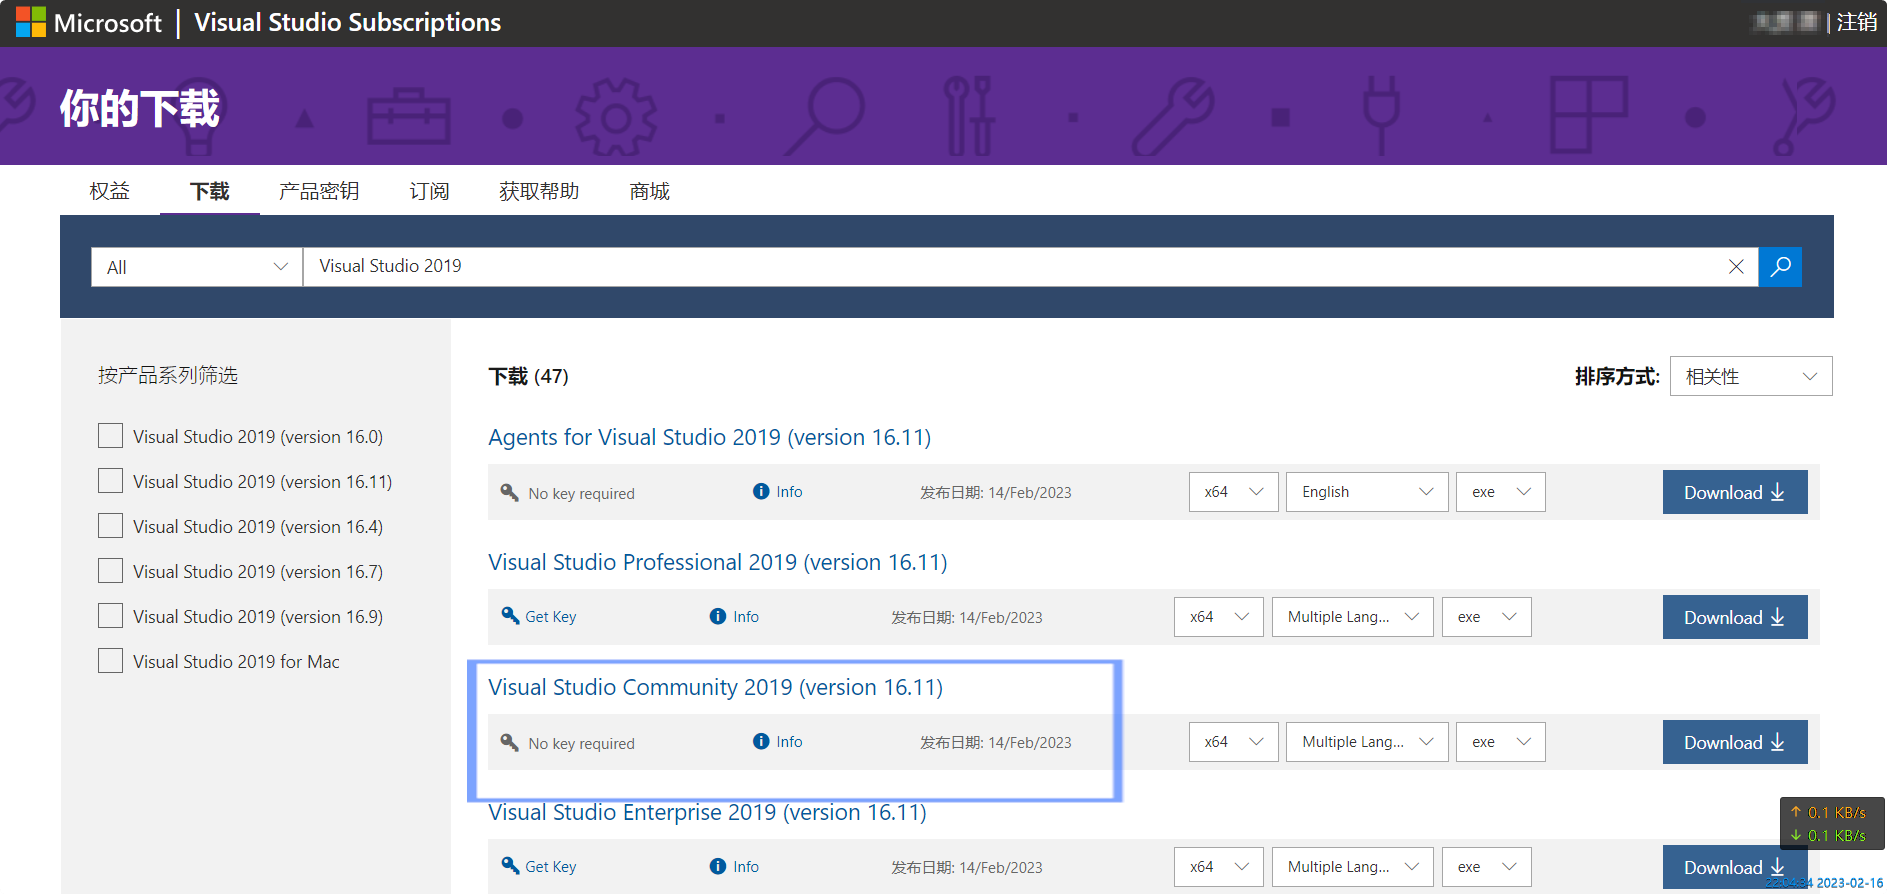
Task: Click the Visual Studio Subscriptions header link
Action: coord(348,22)
